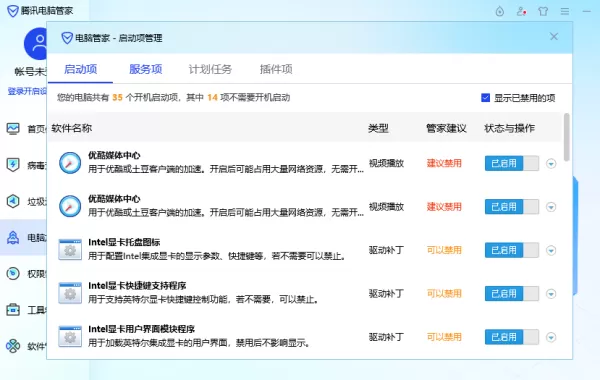Click the droplet icon in main window title bar
The height and width of the screenshot is (380, 600).
point(500,11)
